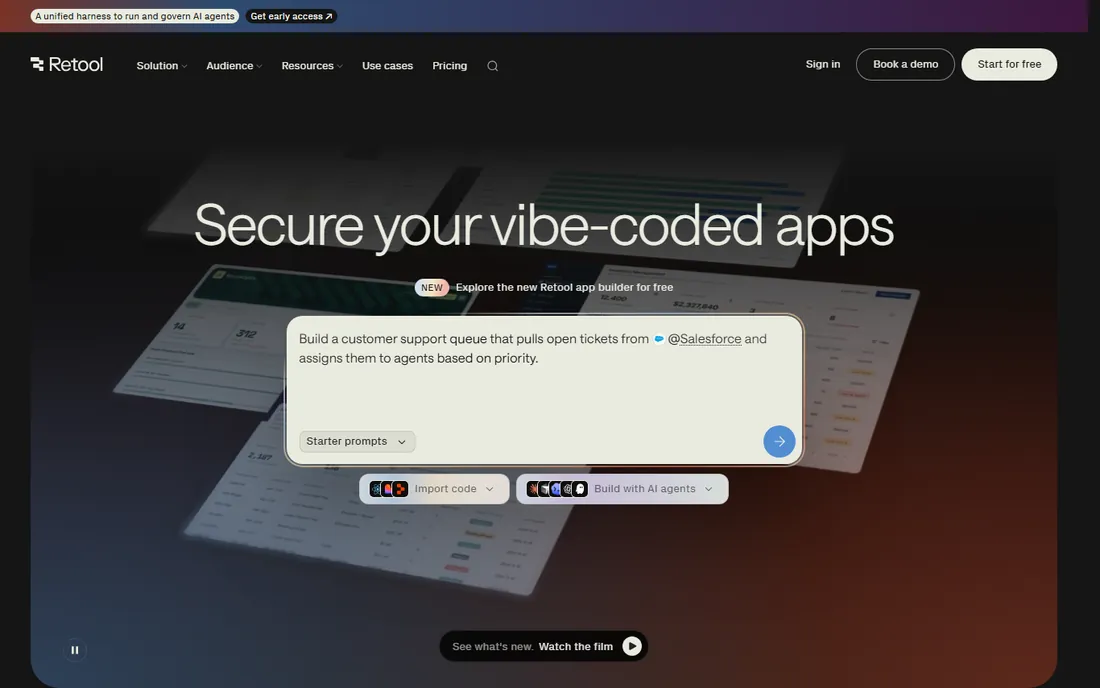Go to the Use cases page
Screen dimensions: 1100x688
click(x=387, y=66)
